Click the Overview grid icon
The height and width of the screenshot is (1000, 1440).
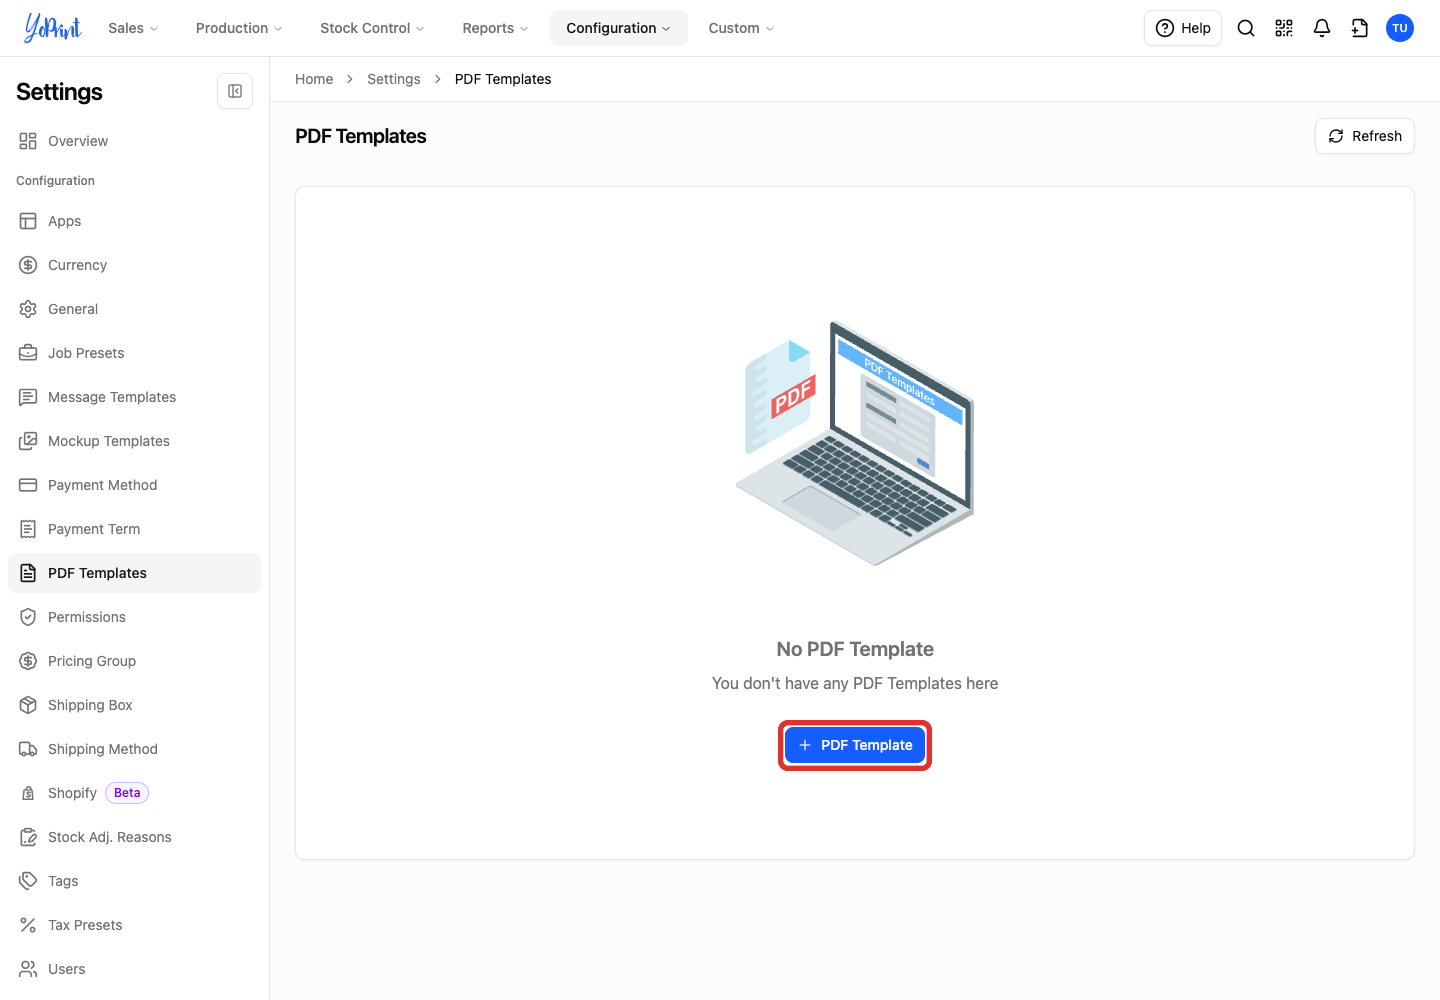28,141
